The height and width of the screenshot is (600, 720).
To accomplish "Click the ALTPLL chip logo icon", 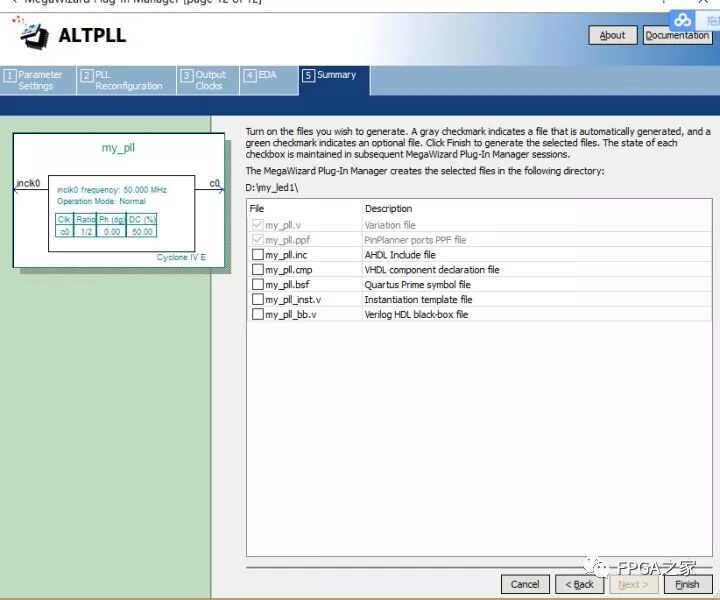I will coord(33,36).
